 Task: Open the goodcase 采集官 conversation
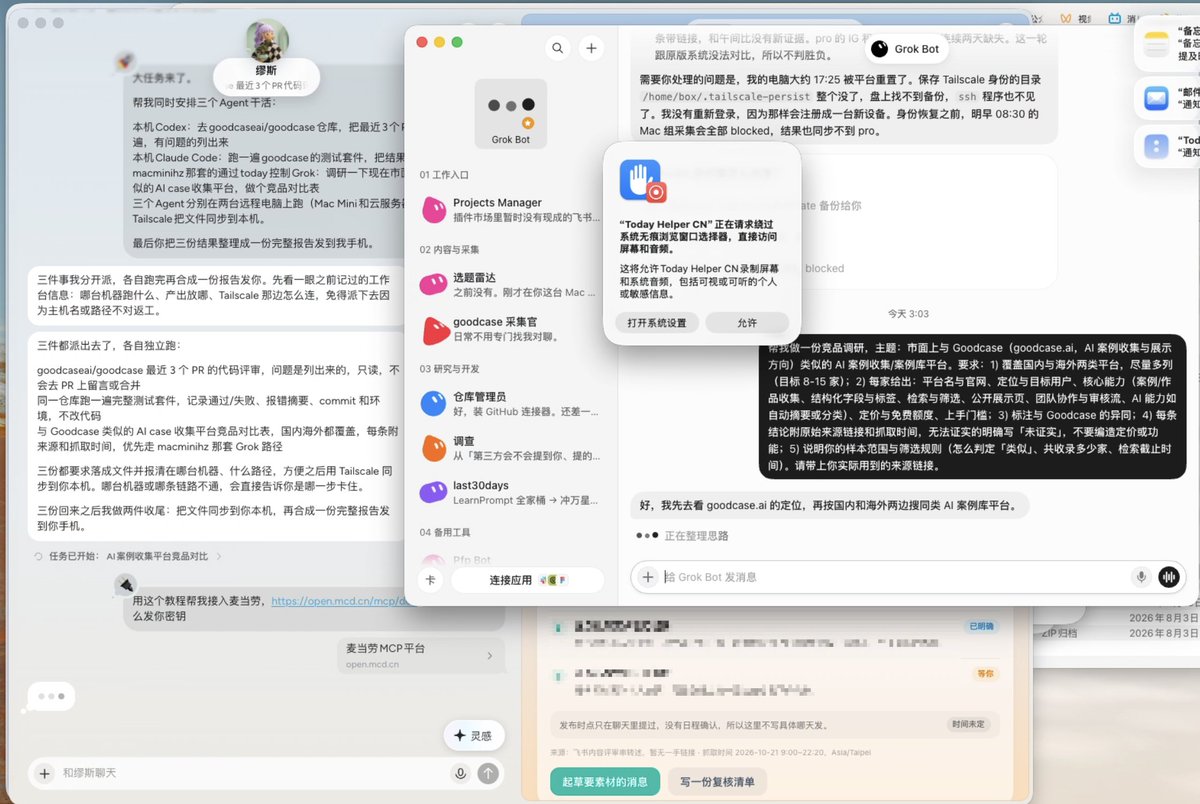[x=511, y=330]
